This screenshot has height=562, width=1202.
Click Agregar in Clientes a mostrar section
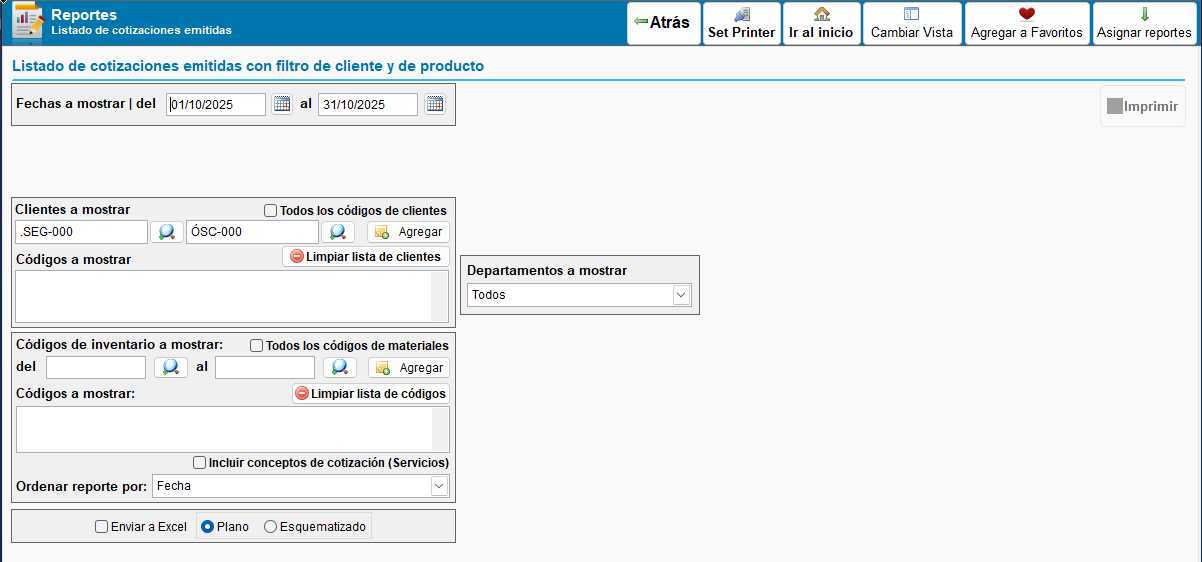pos(408,232)
